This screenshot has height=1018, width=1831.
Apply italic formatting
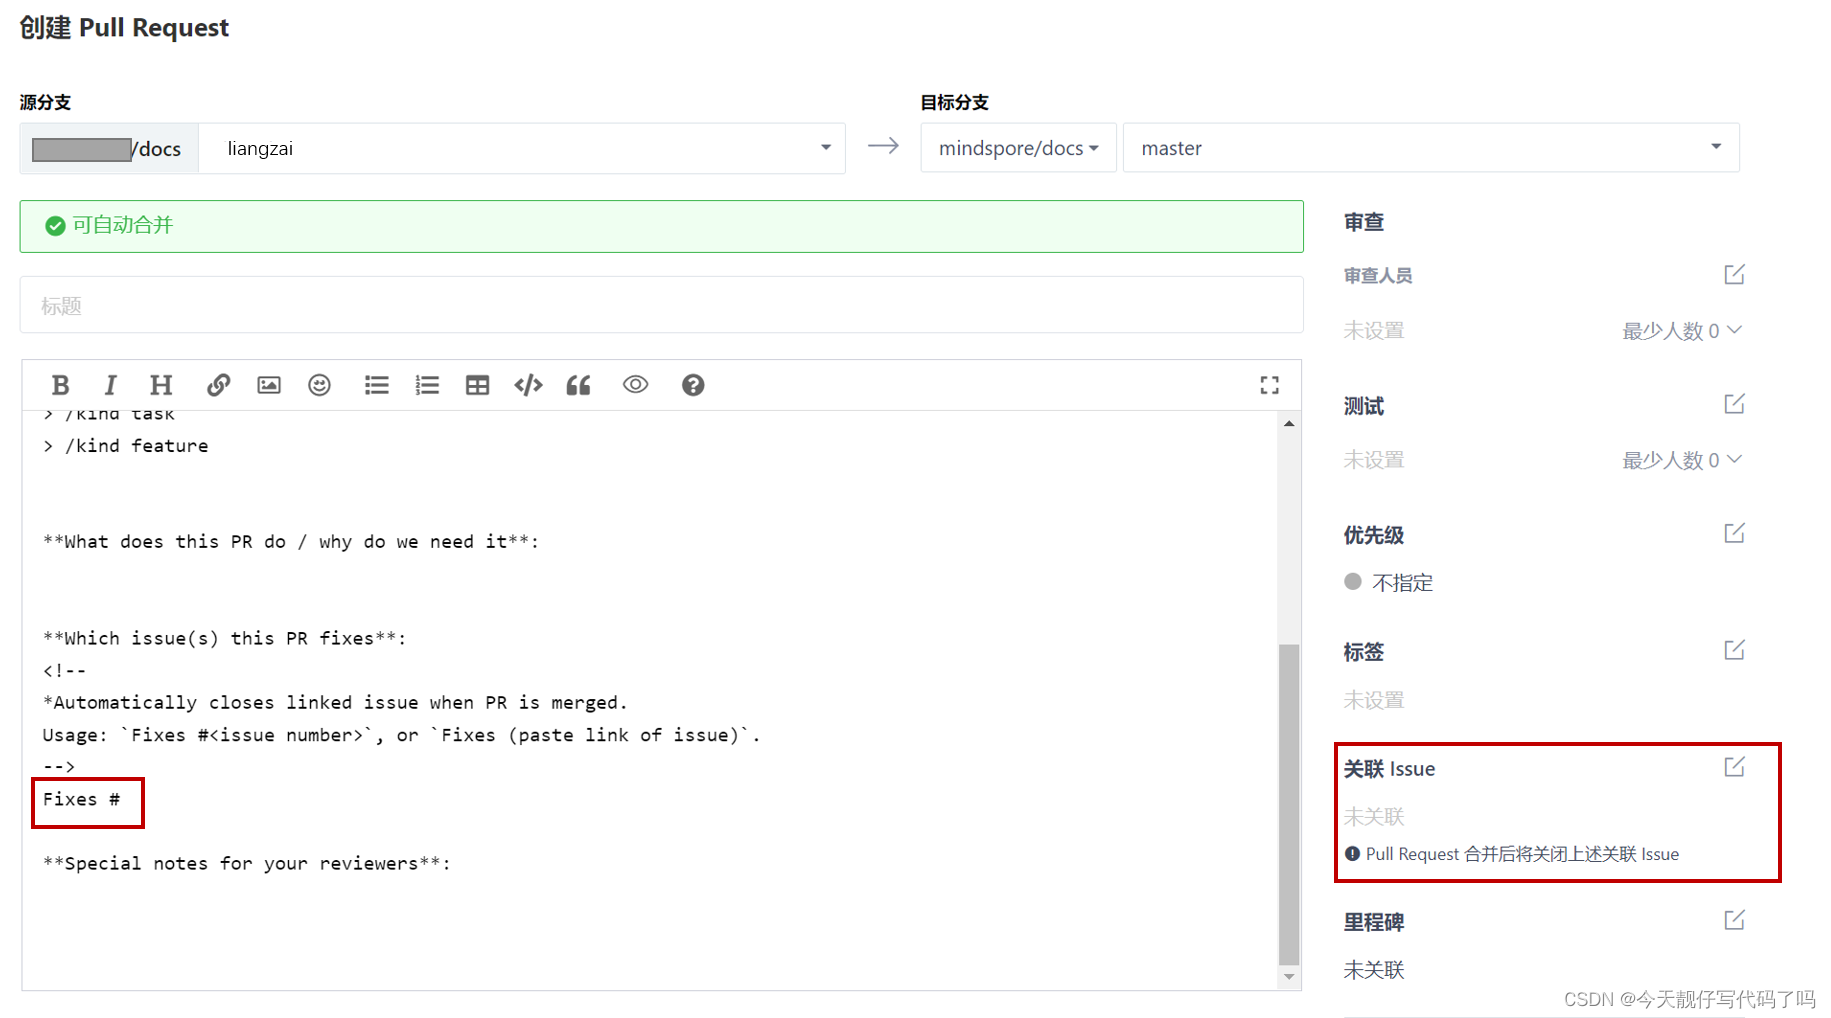point(110,384)
